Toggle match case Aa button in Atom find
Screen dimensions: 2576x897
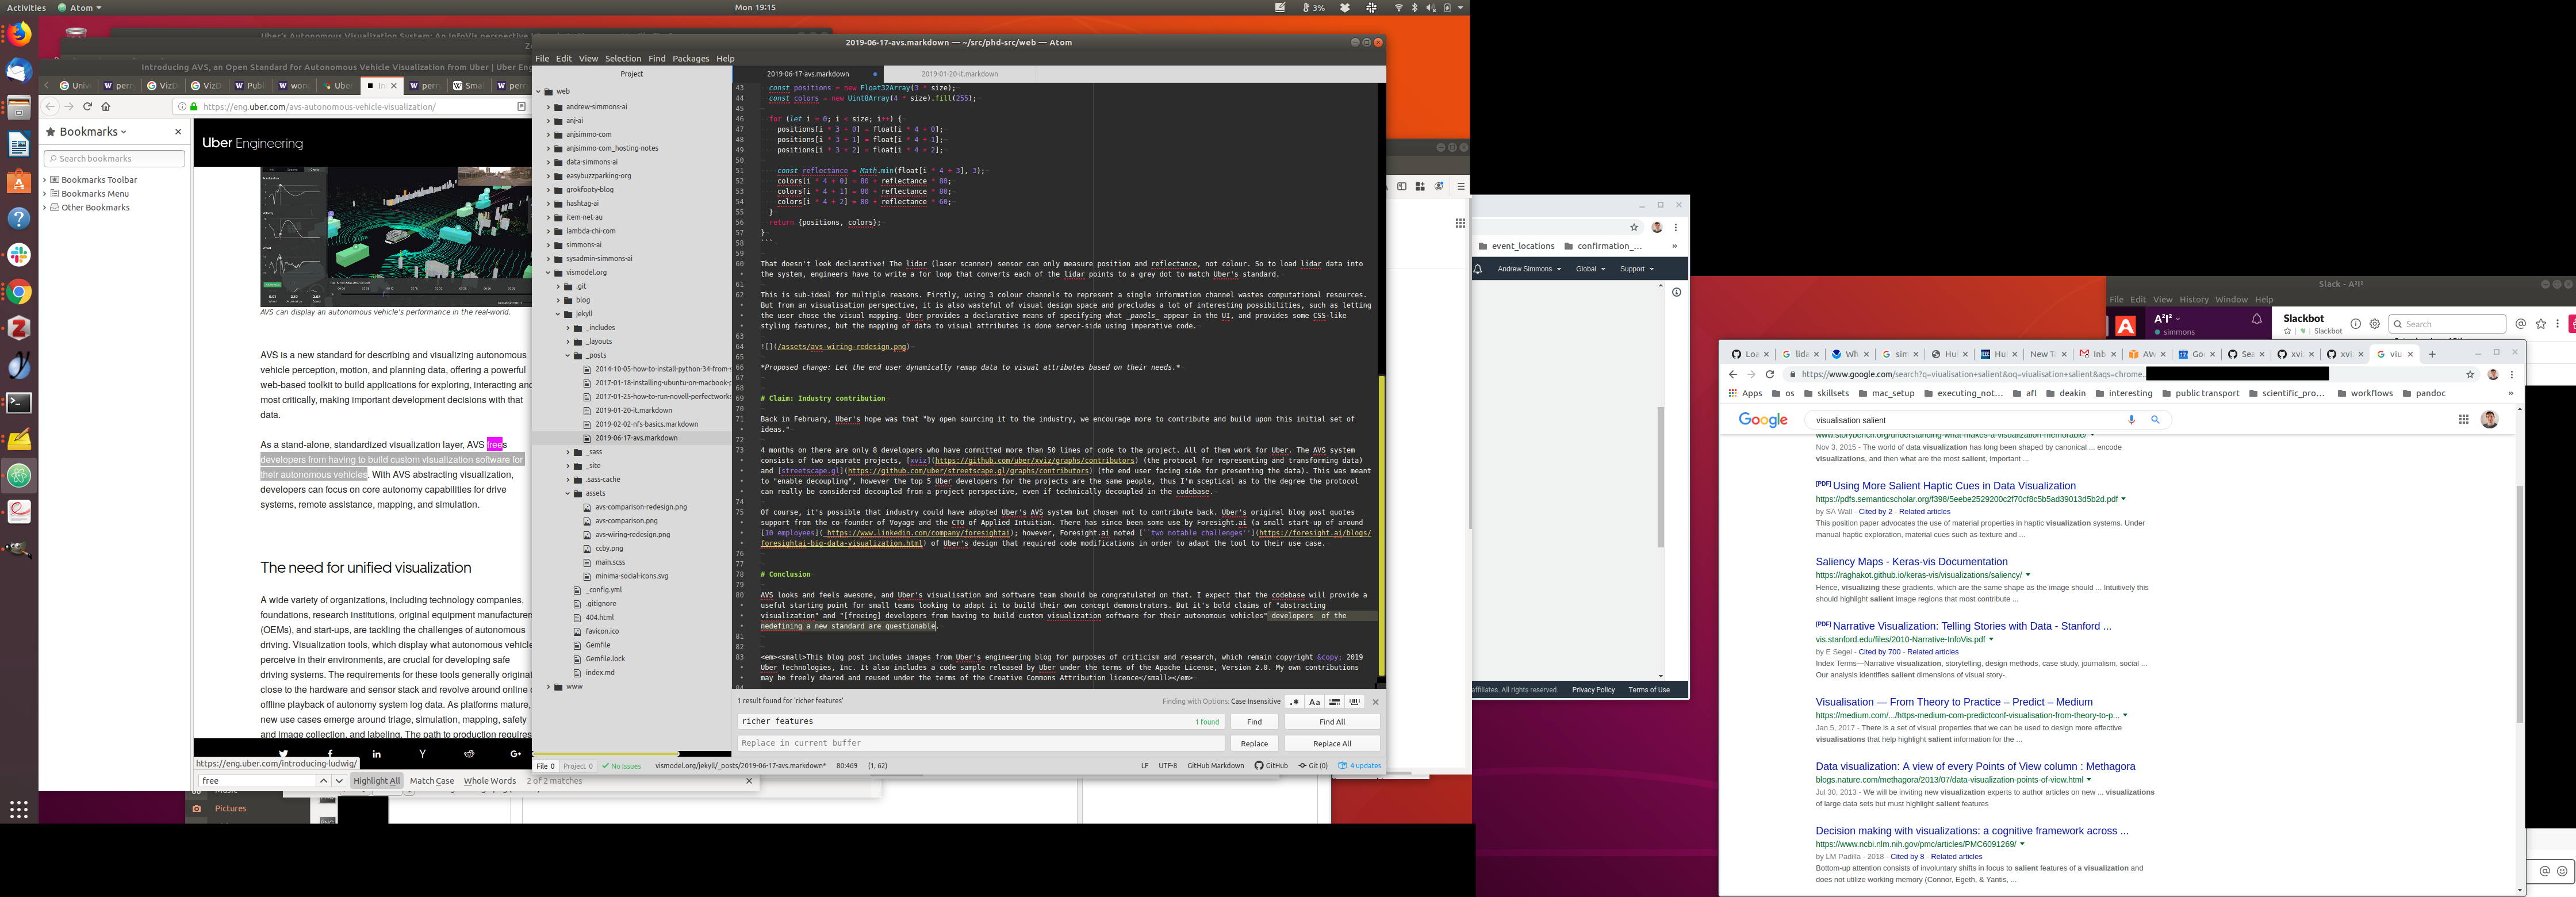[x=1314, y=702]
